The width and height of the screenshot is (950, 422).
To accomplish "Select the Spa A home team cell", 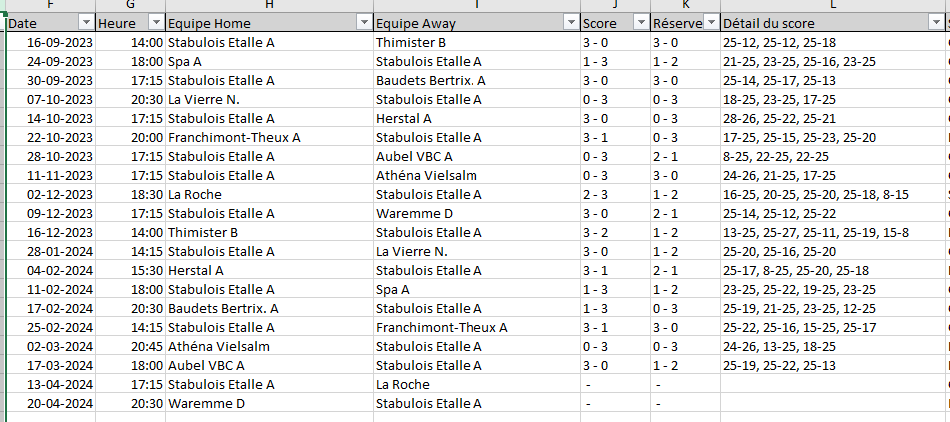I will [x=270, y=62].
